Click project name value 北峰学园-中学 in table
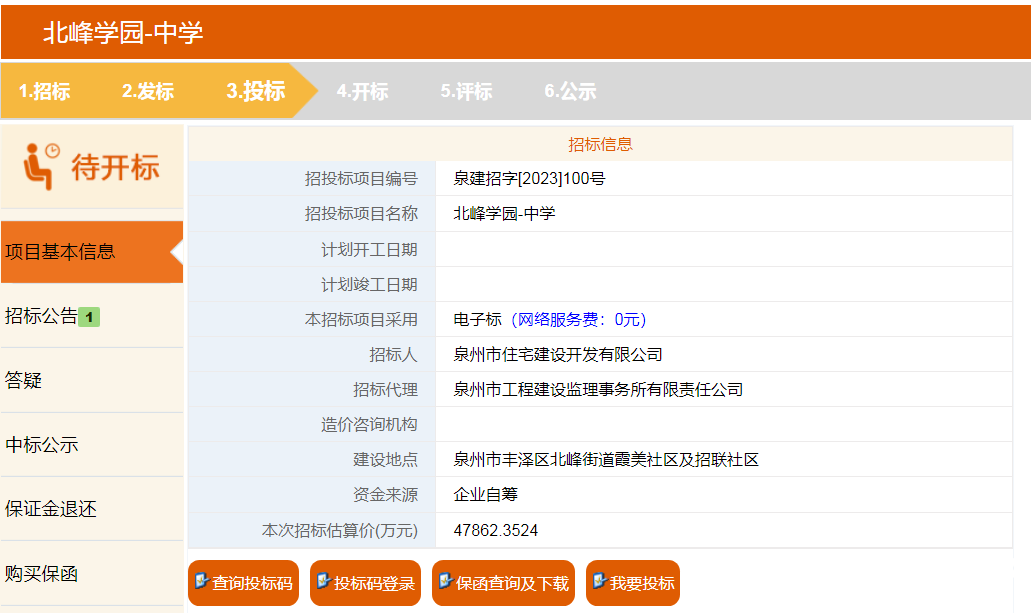This screenshot has height=613, width=1031. (x=504, y=214)
